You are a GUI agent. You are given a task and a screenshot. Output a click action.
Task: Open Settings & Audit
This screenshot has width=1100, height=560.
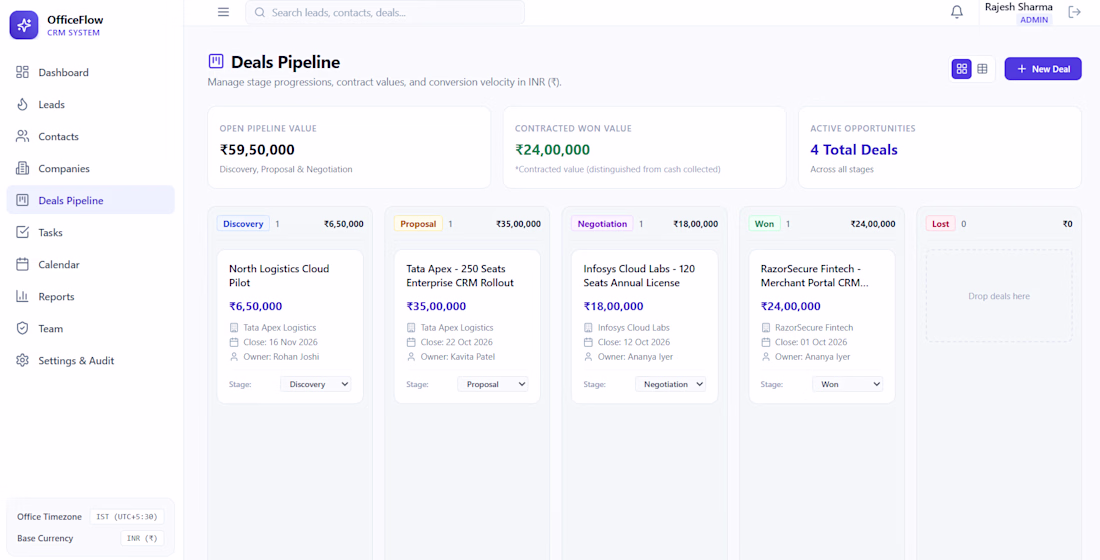click(x=90, y=361)
